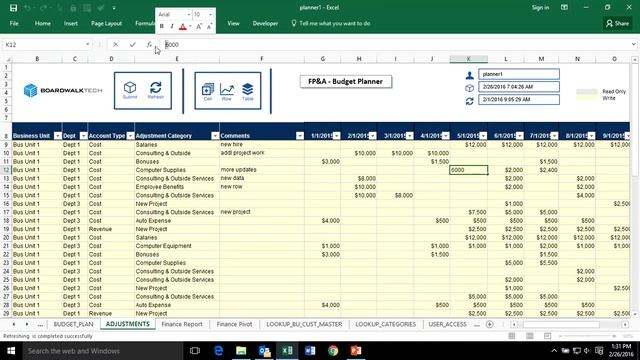
Task: Switch to the Home ribbon tab
Action: 42,23
